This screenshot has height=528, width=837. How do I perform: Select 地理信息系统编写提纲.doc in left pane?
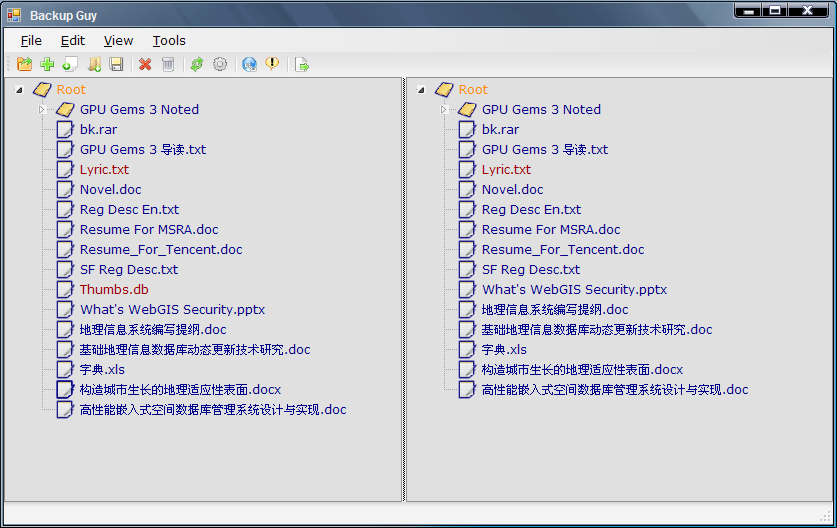[153, 330]
